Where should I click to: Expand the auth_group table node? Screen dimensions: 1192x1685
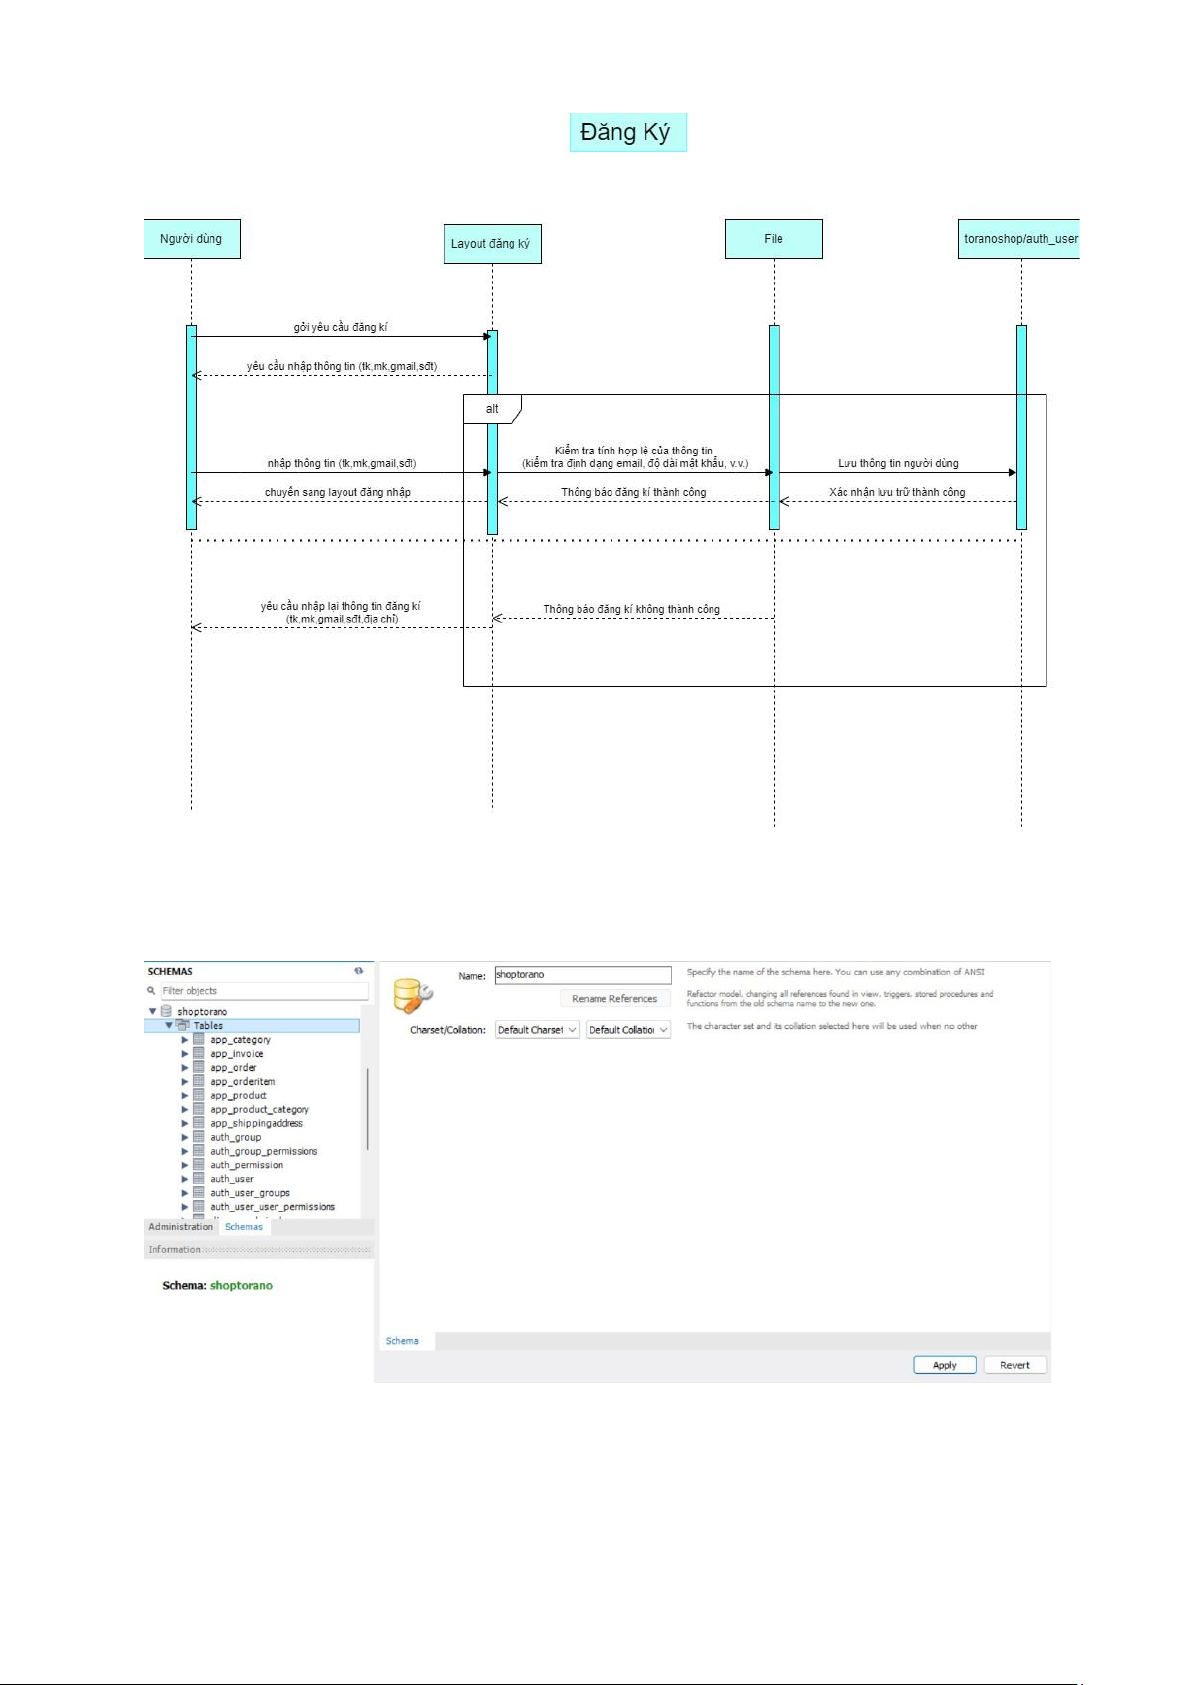[185, 1138]
